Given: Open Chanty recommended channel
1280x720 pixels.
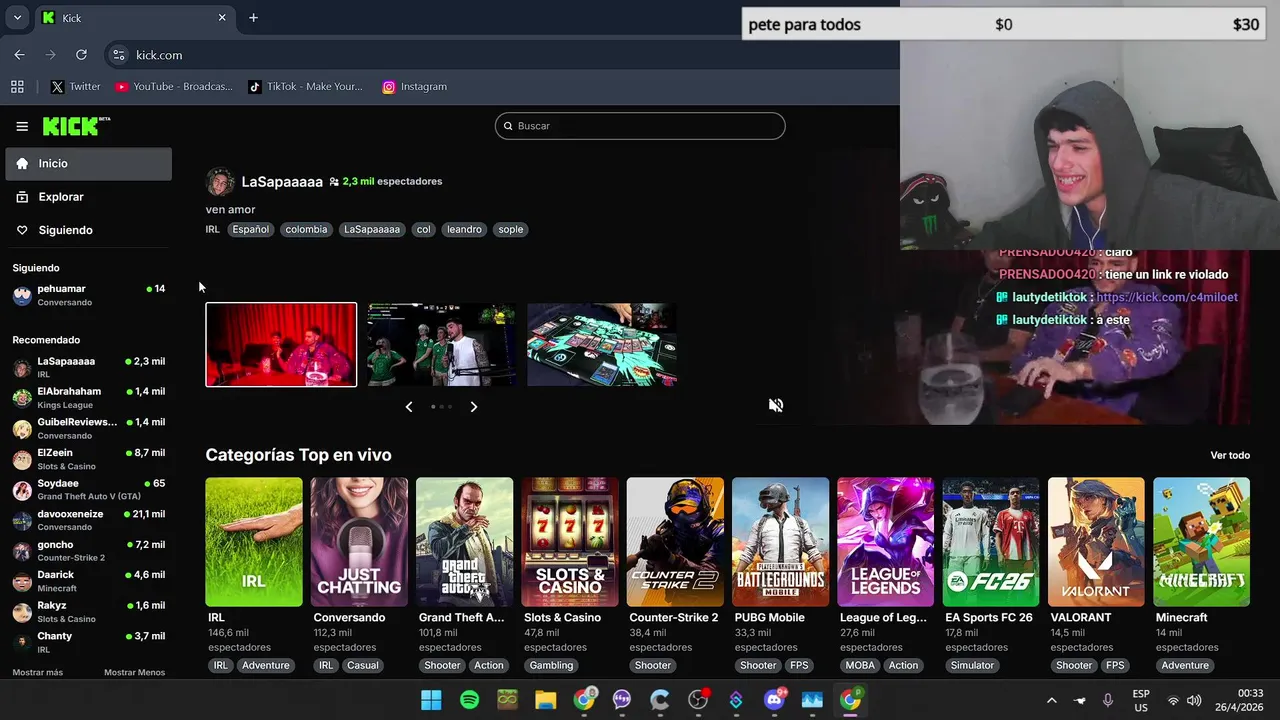Looking at the screenshot, I should click(89, 642).
